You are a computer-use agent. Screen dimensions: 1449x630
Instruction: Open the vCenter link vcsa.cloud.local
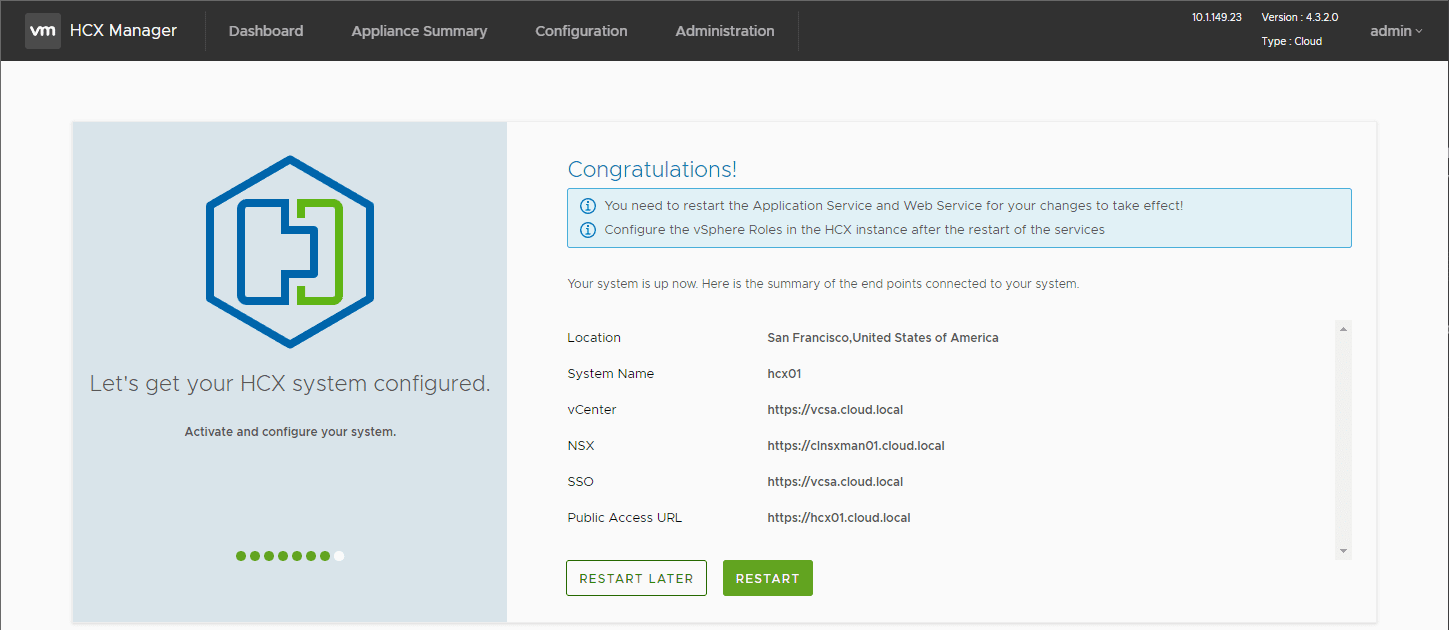point(835,409)
